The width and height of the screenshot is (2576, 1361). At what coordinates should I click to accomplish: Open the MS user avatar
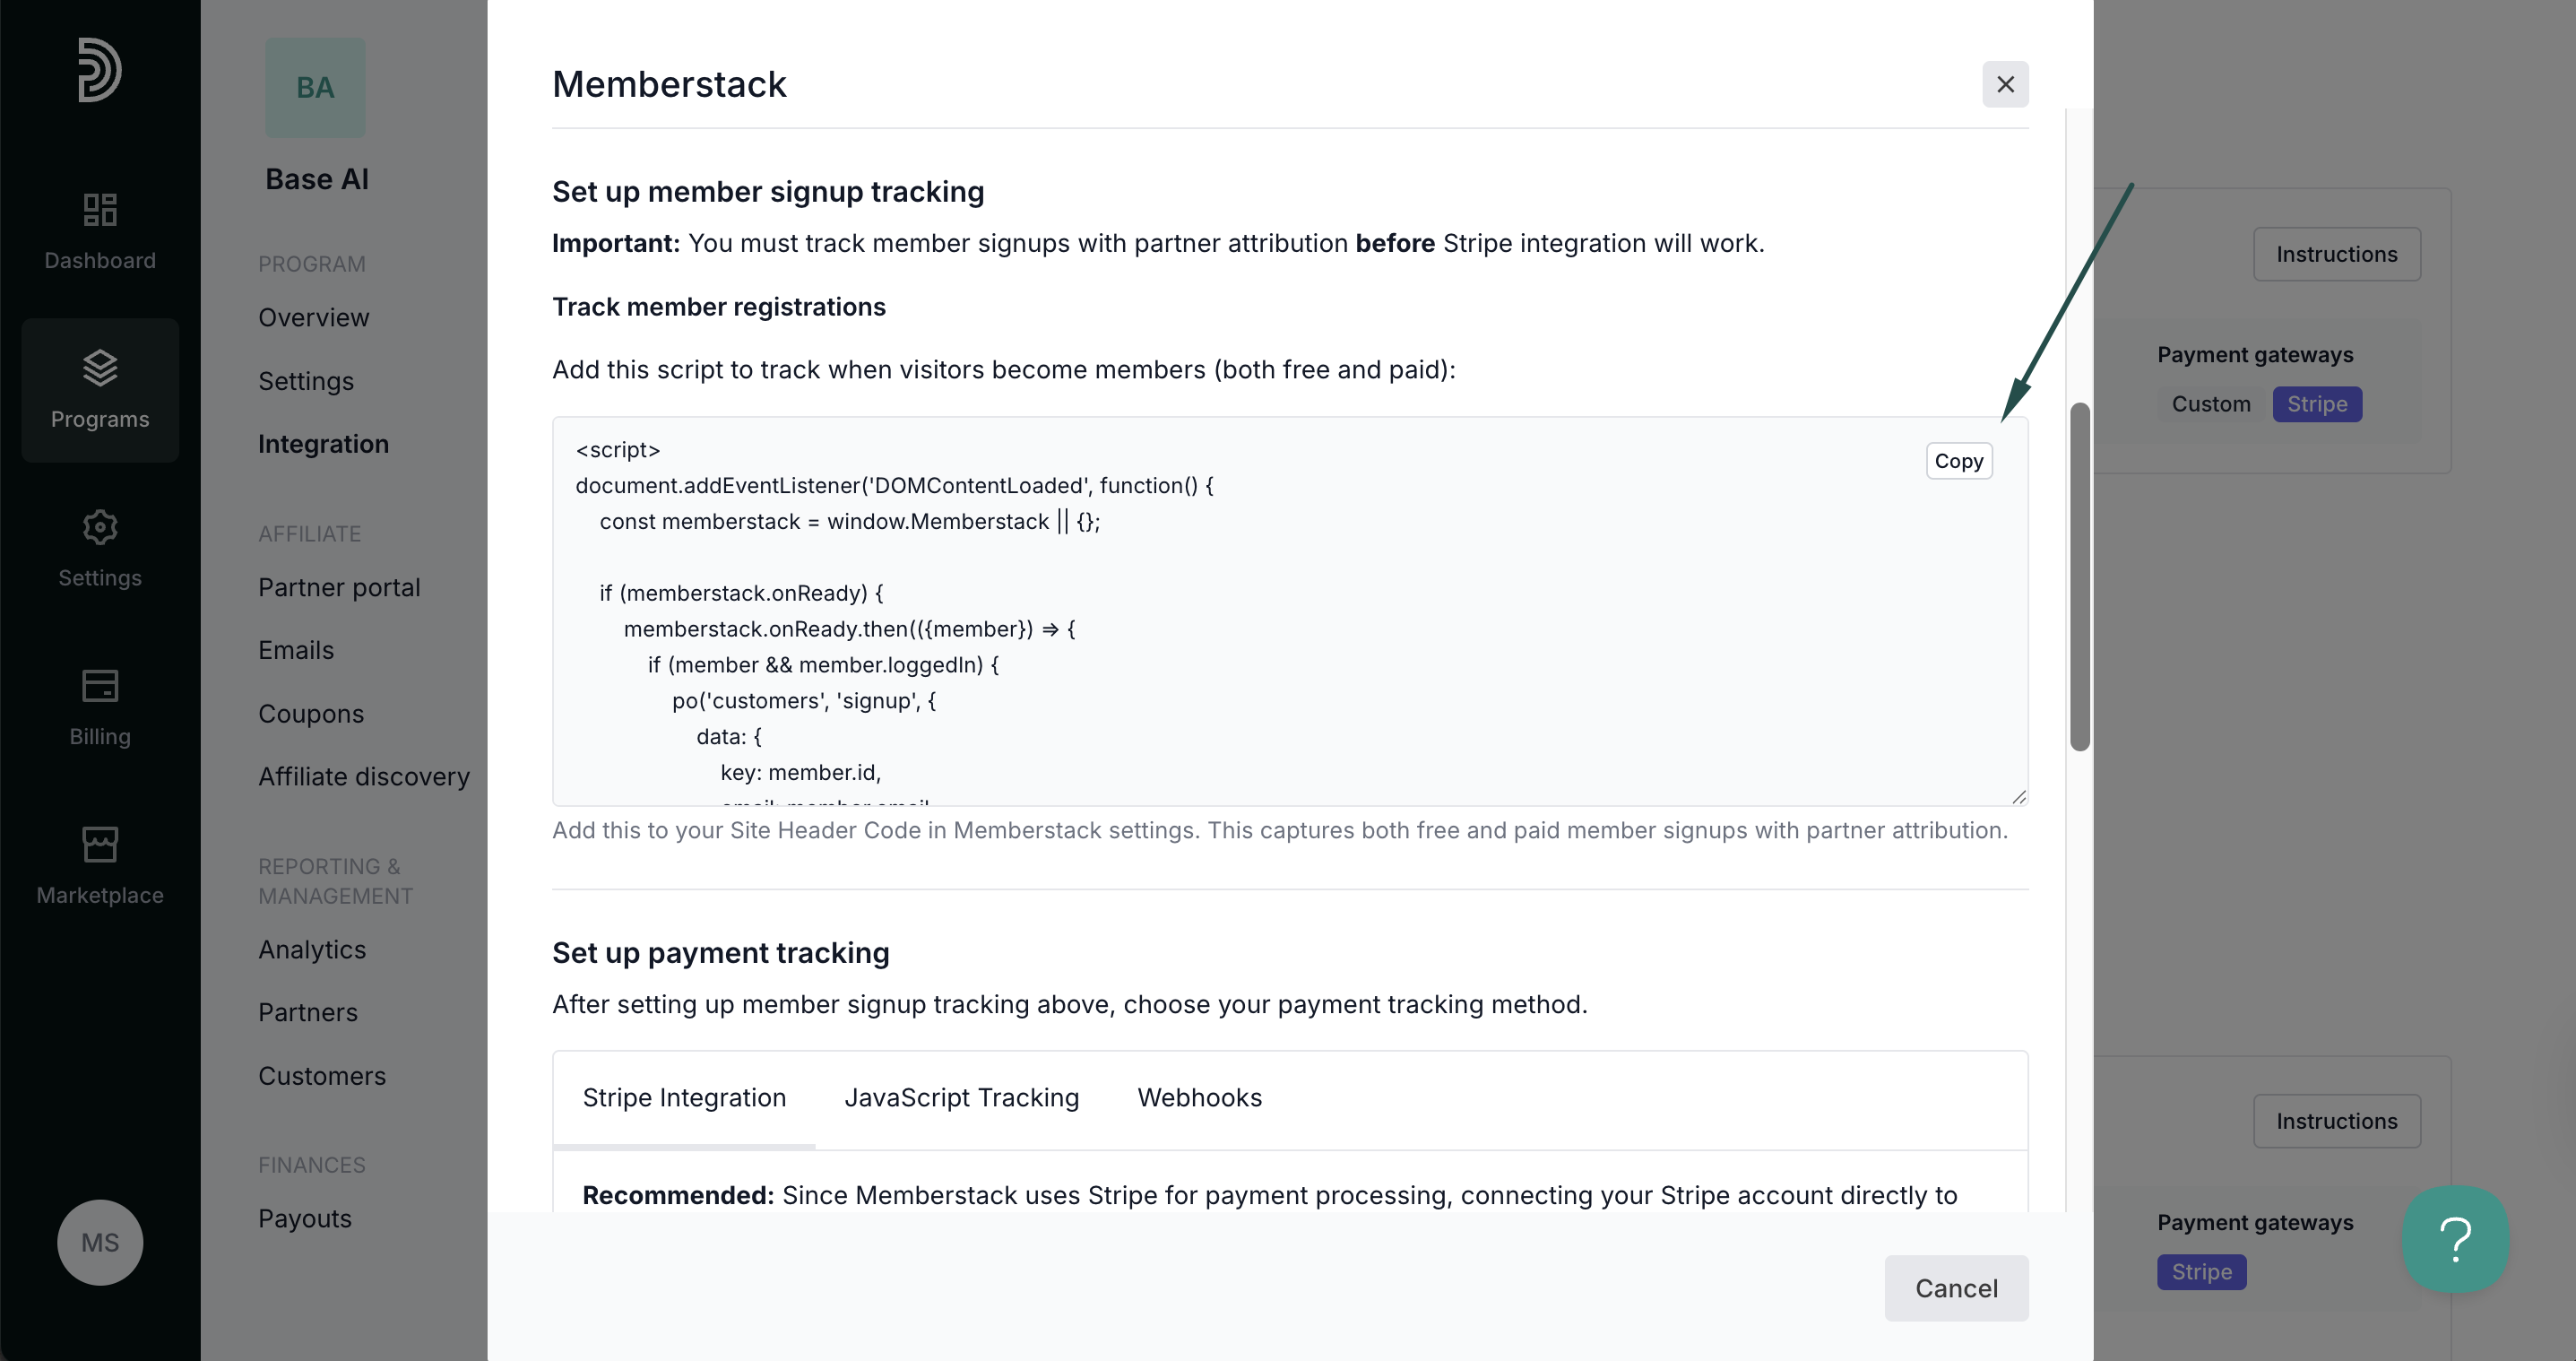(100, 1242)
